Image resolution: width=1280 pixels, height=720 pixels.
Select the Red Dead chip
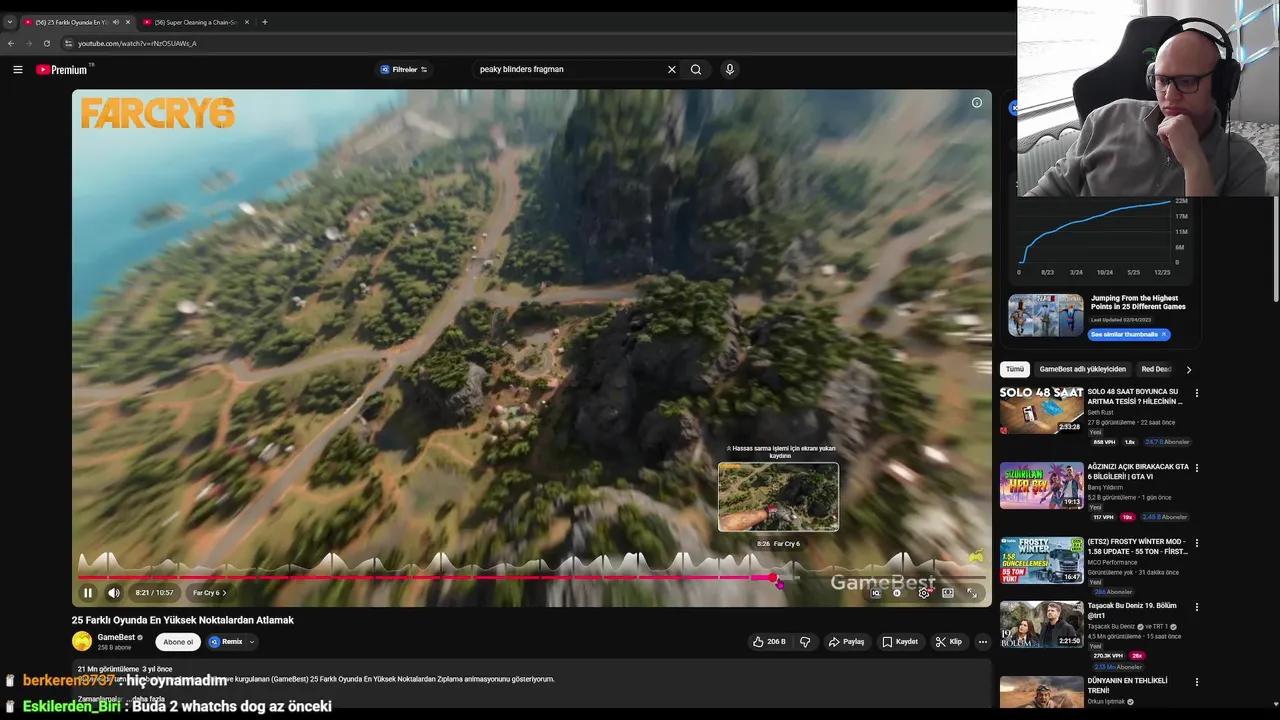point(1156,369)
